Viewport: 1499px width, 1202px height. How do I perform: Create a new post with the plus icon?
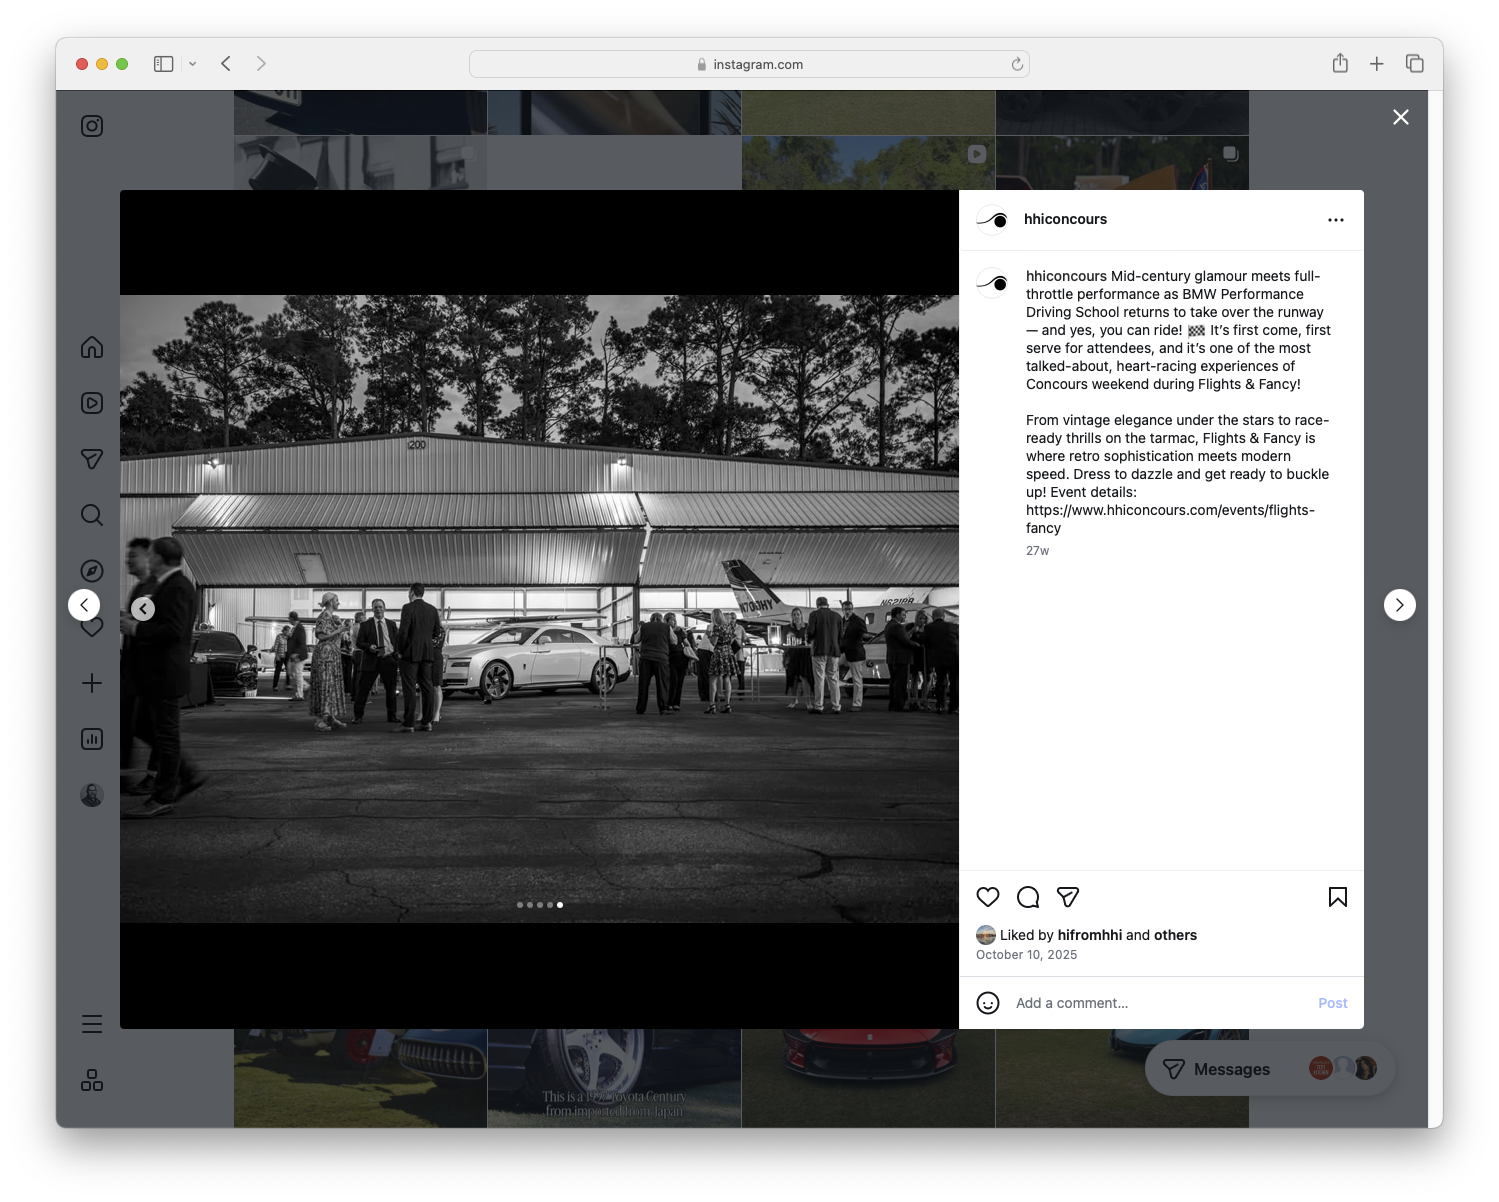tap(92, 683)
